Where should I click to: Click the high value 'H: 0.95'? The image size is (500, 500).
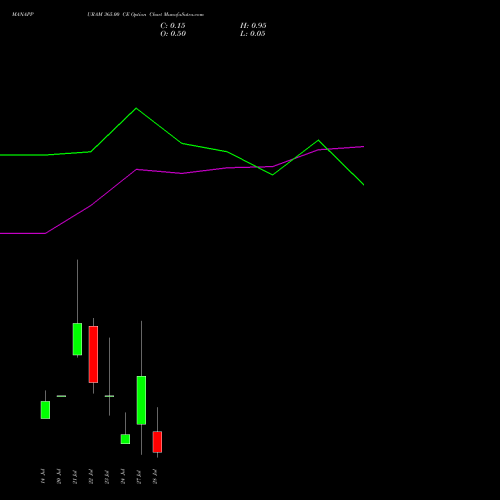[253, 26]
